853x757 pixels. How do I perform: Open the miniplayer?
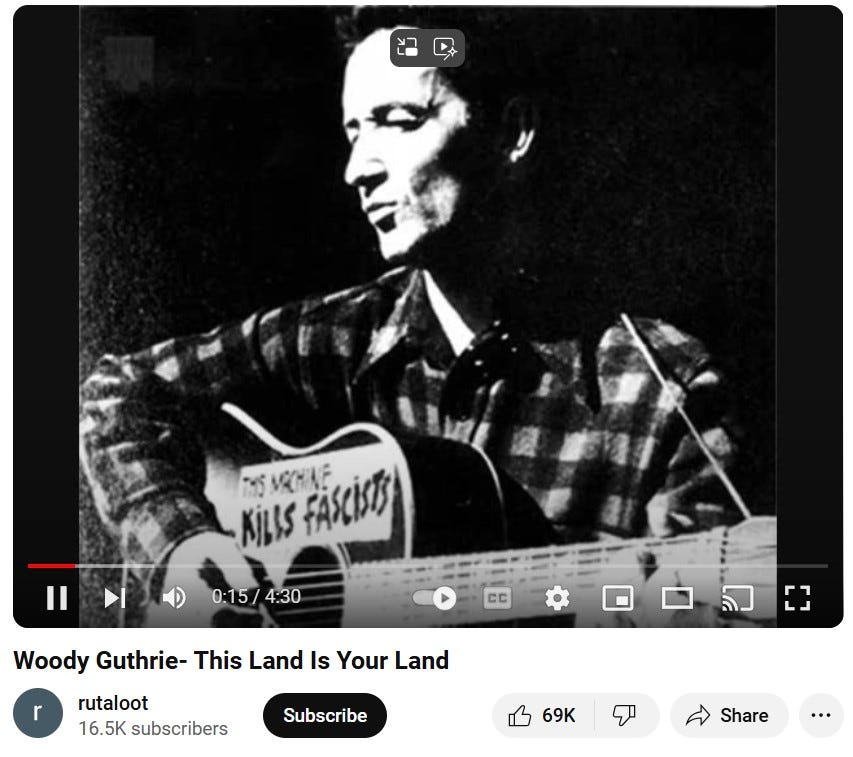[617, 598]
